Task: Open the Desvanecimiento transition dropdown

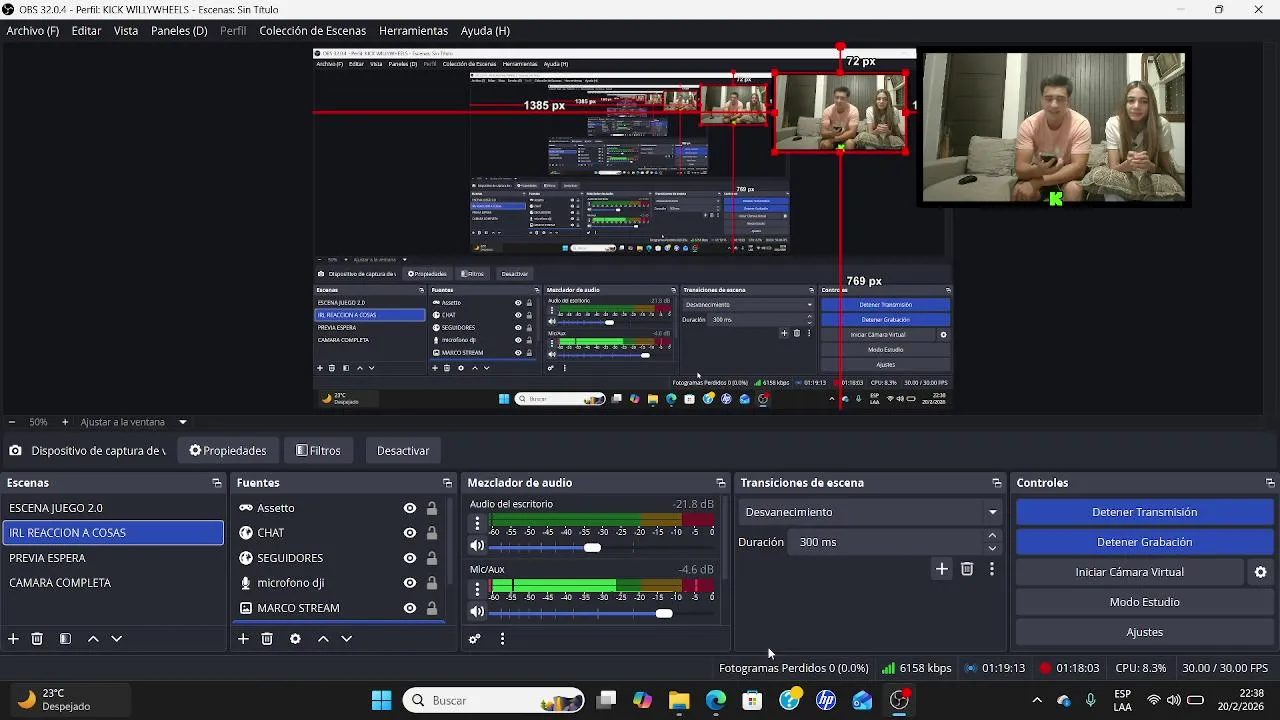Action: (x=870, y=512)
